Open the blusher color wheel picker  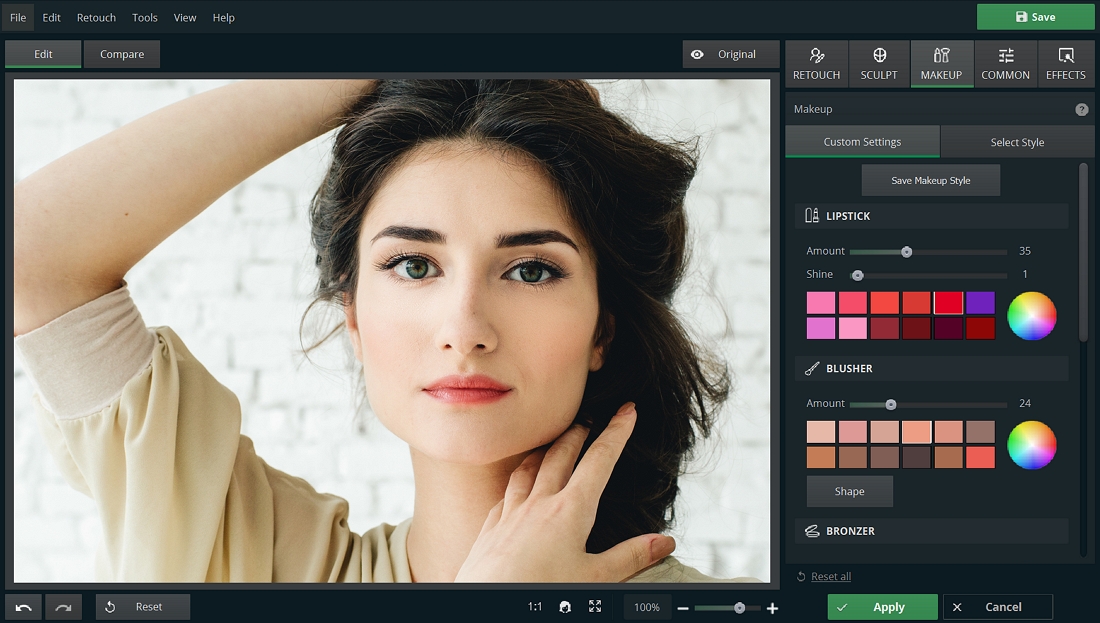1031,445
